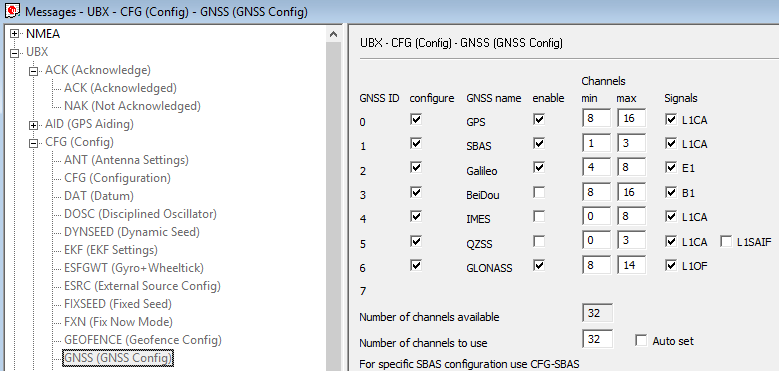Toggle configure checkbox for GLONASS
779x371 pixels.
416,266
